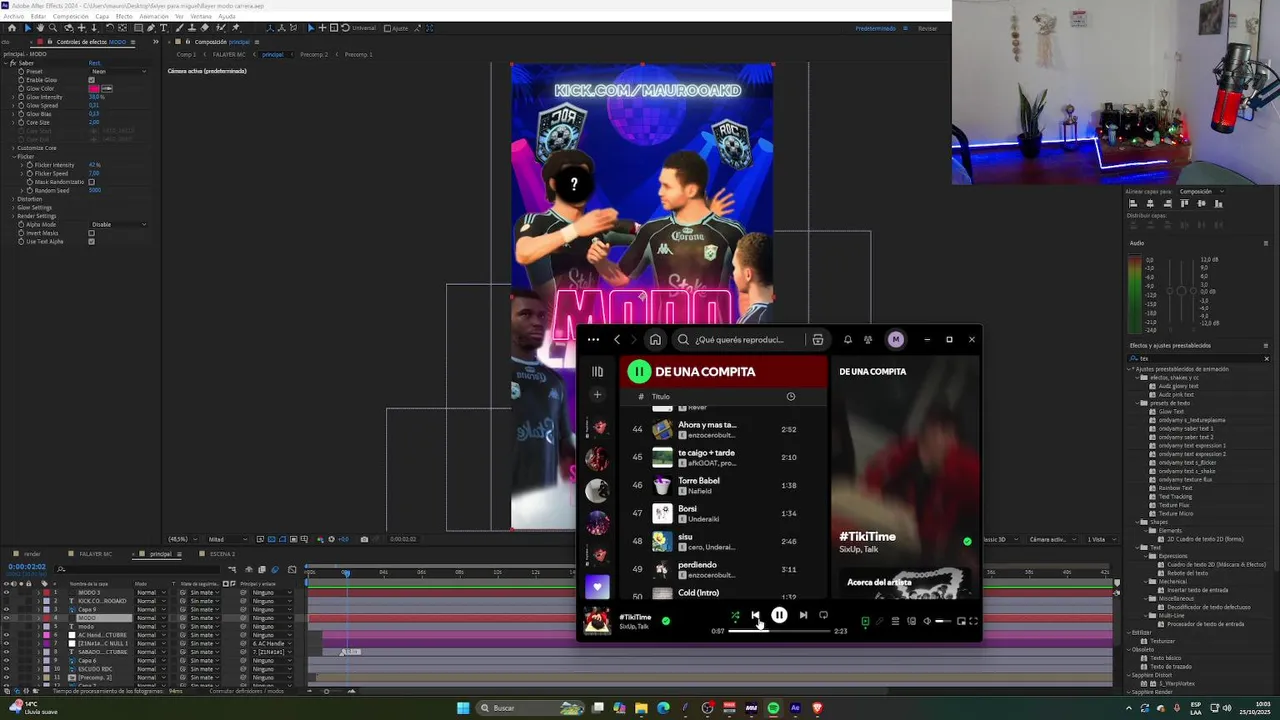Enter Spotify fullscreen view
Screen dimensions: 1280x720
[974, 621]
